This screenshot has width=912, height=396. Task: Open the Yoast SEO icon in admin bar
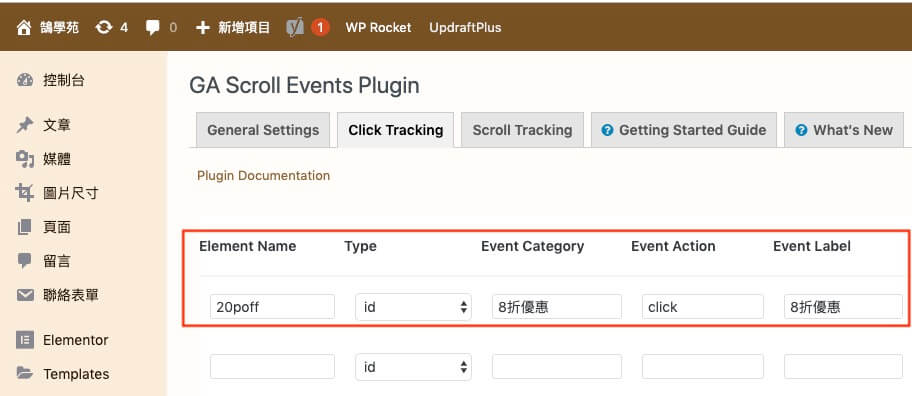point(296,27)
